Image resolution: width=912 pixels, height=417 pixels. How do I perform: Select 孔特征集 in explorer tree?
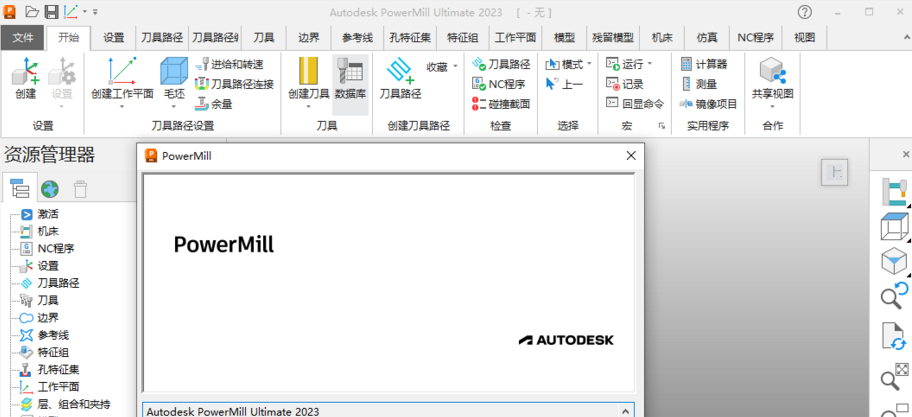pyautogui.click(x=49, y=369)
